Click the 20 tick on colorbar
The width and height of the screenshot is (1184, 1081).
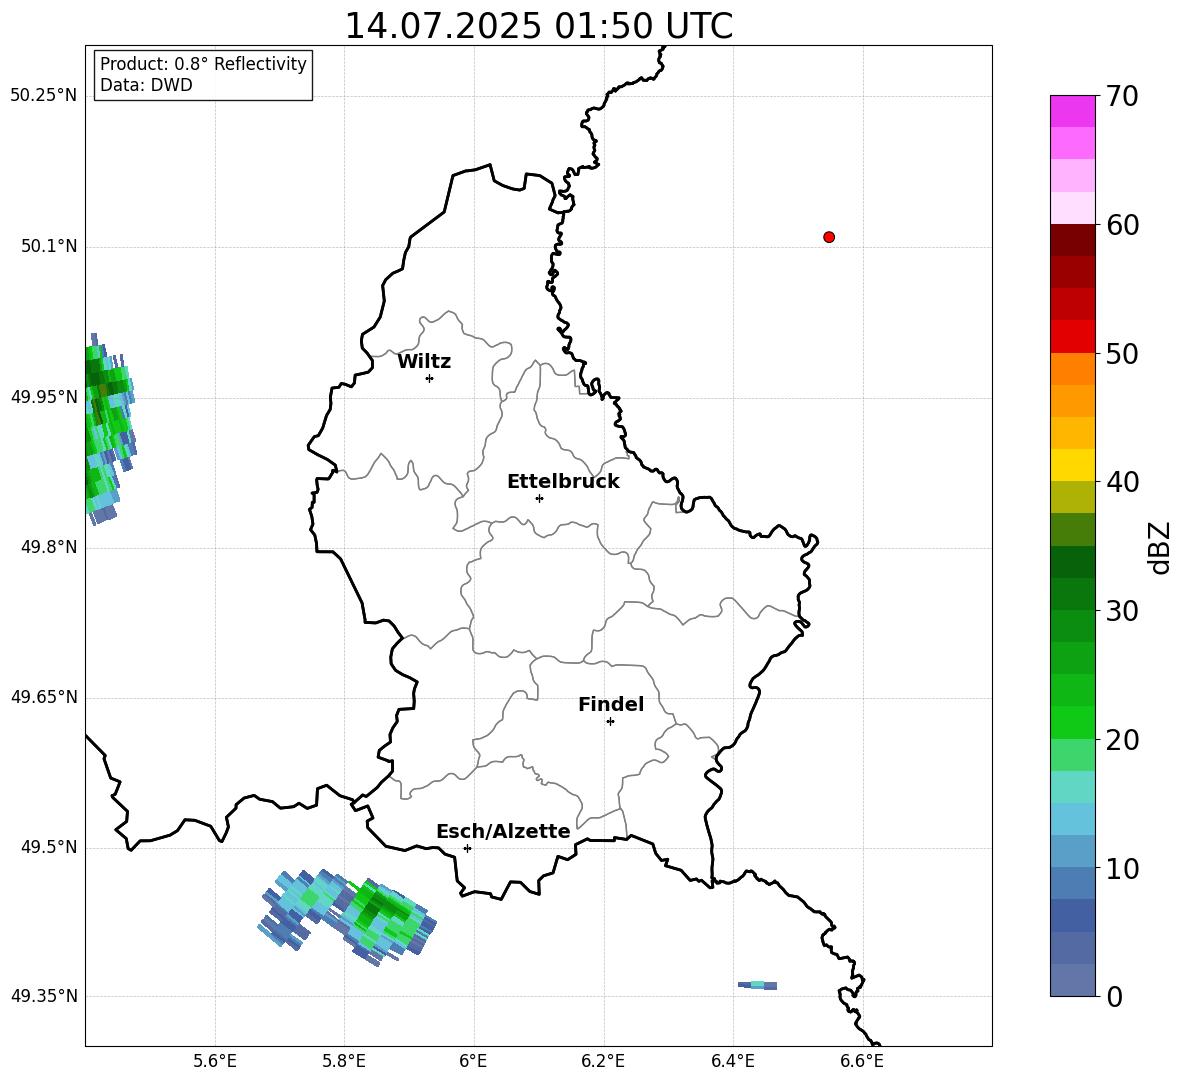1122,740
